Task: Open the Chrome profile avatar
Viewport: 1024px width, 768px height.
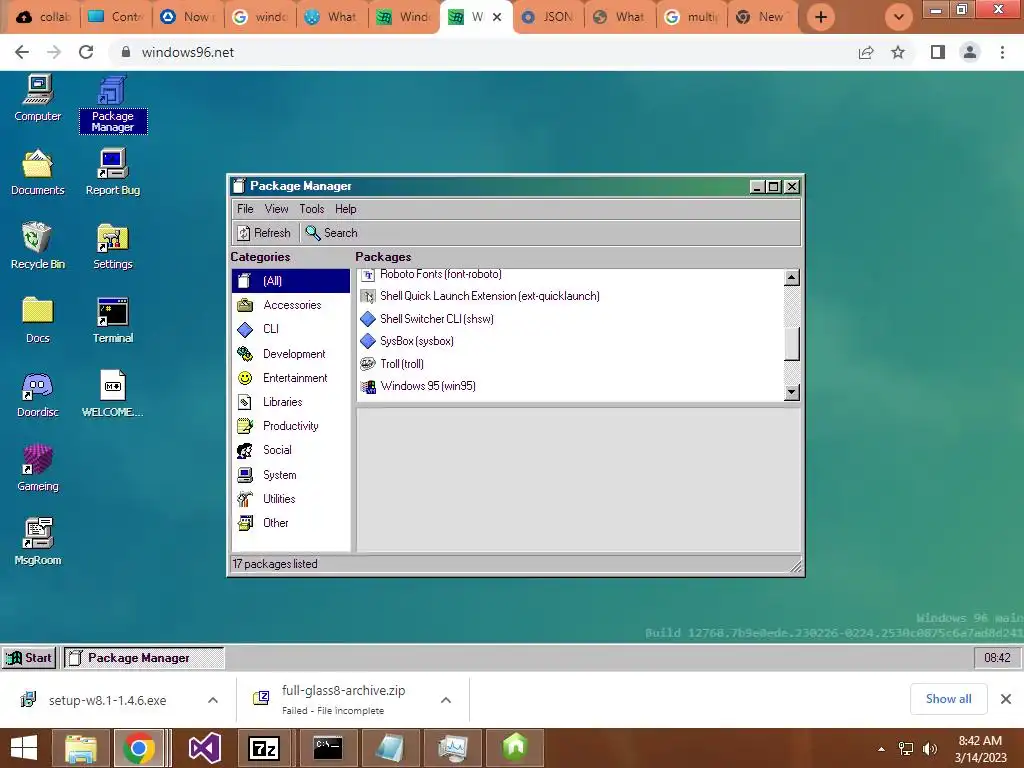Action: tap(970, 52)
